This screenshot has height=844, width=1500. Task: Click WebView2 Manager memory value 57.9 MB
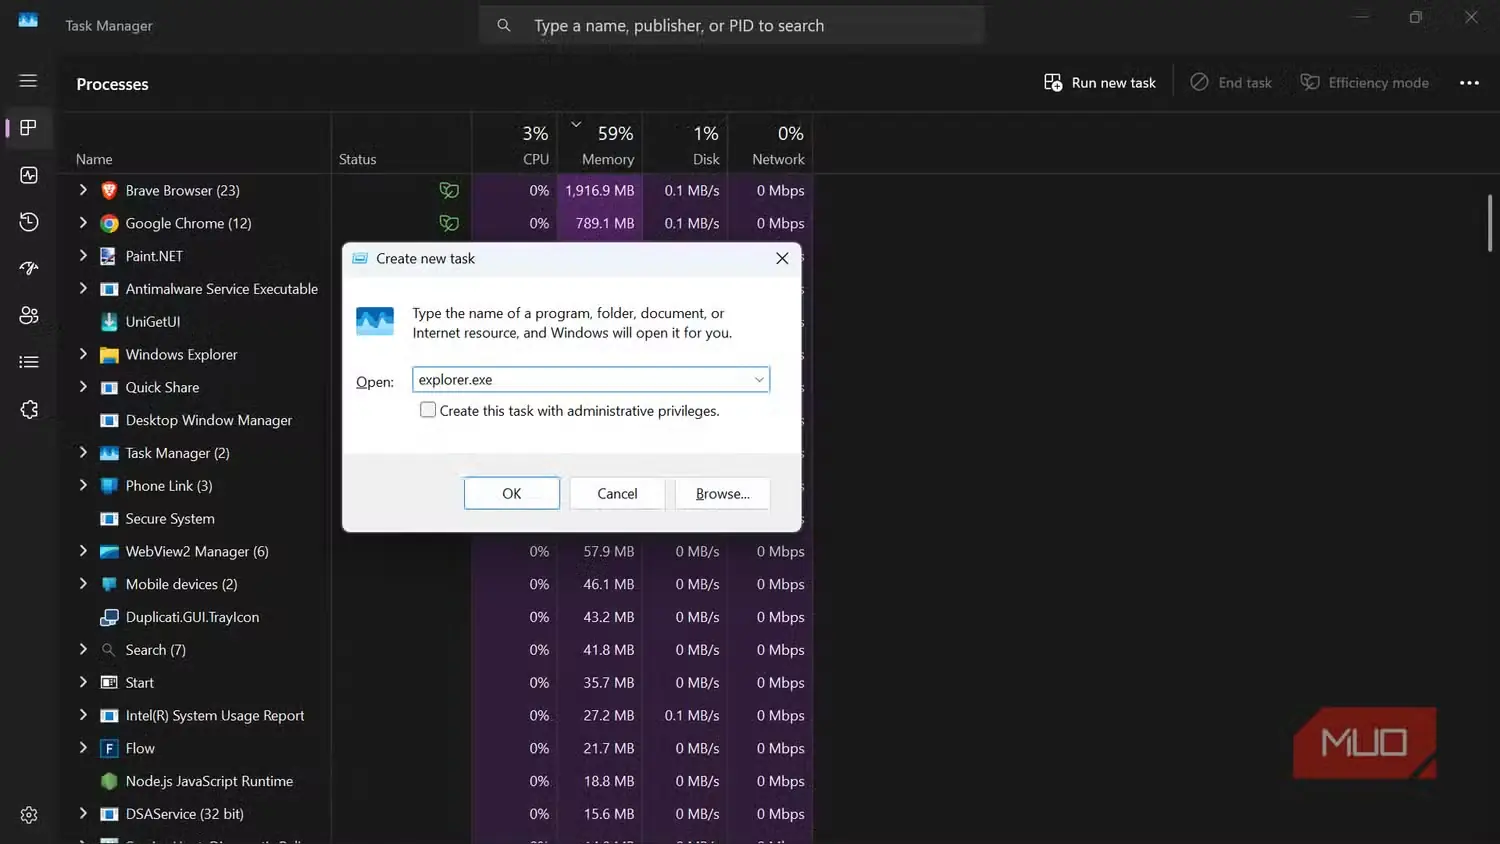(x=609, y=552)
